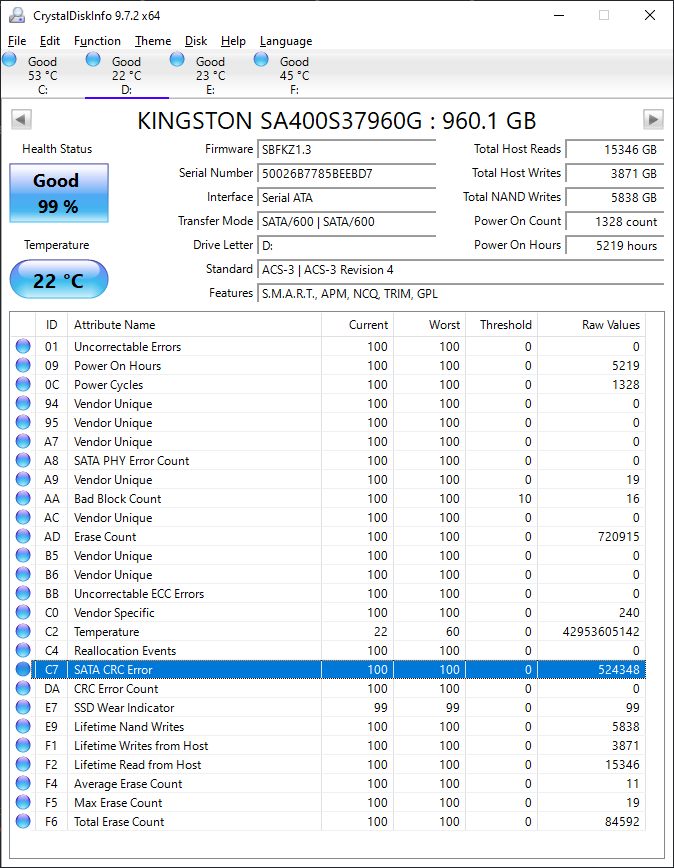Click status orb of Lifetime Nand Writes row
This screenshot has height=868, width=674.
click(x=23, y=726)
